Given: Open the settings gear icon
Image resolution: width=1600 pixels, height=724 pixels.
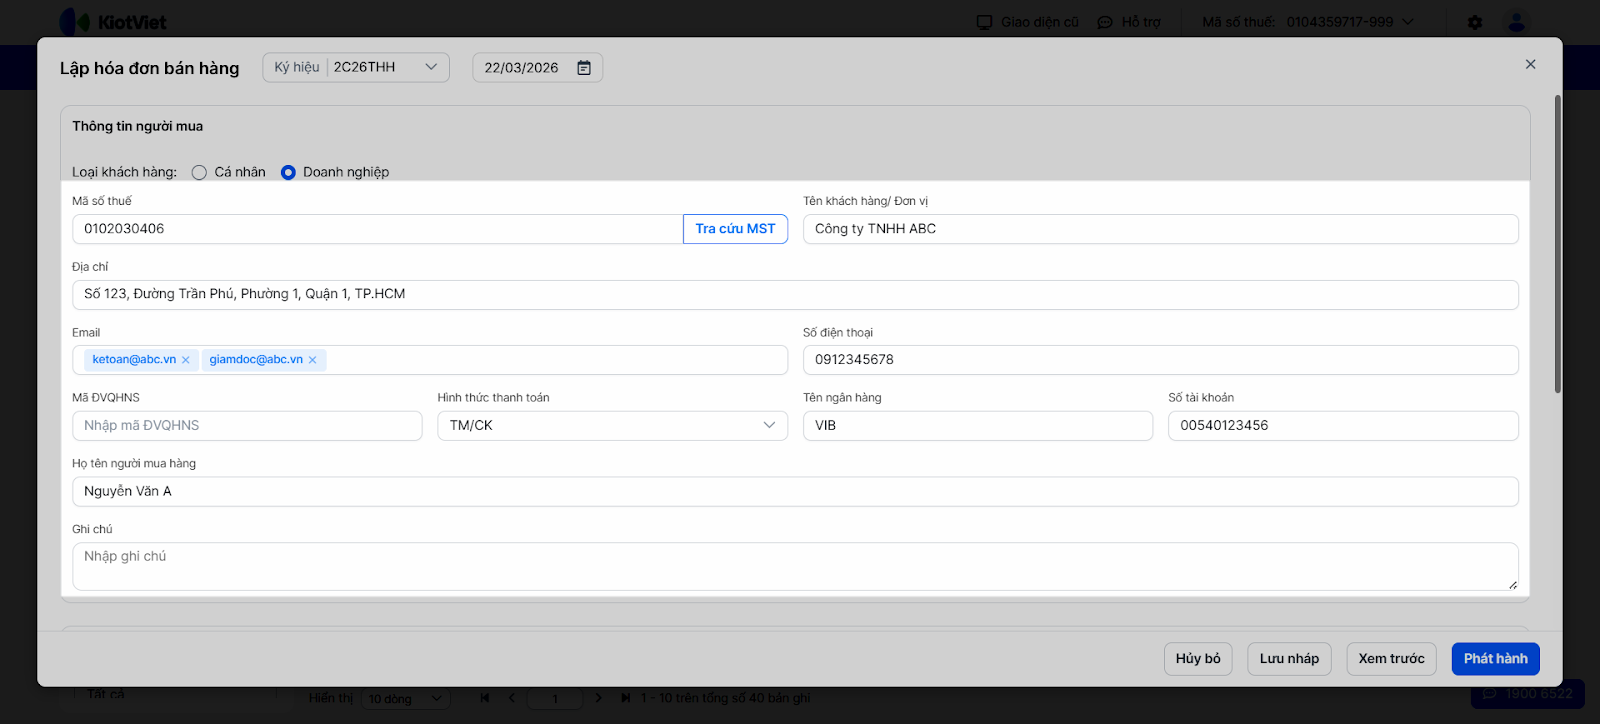Looking at the screenshot, I should coord(1475,22).
